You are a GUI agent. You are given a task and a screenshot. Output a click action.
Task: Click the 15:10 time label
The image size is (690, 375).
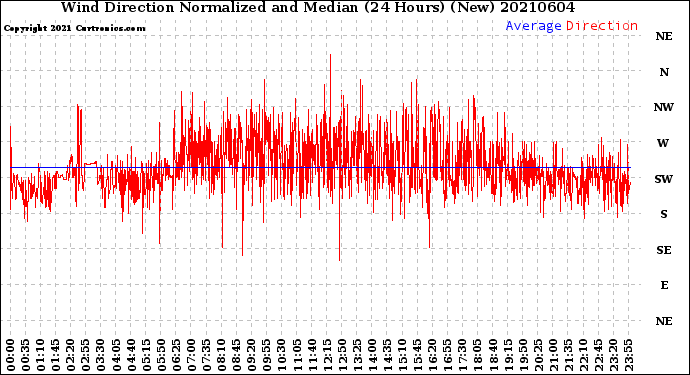402,355
